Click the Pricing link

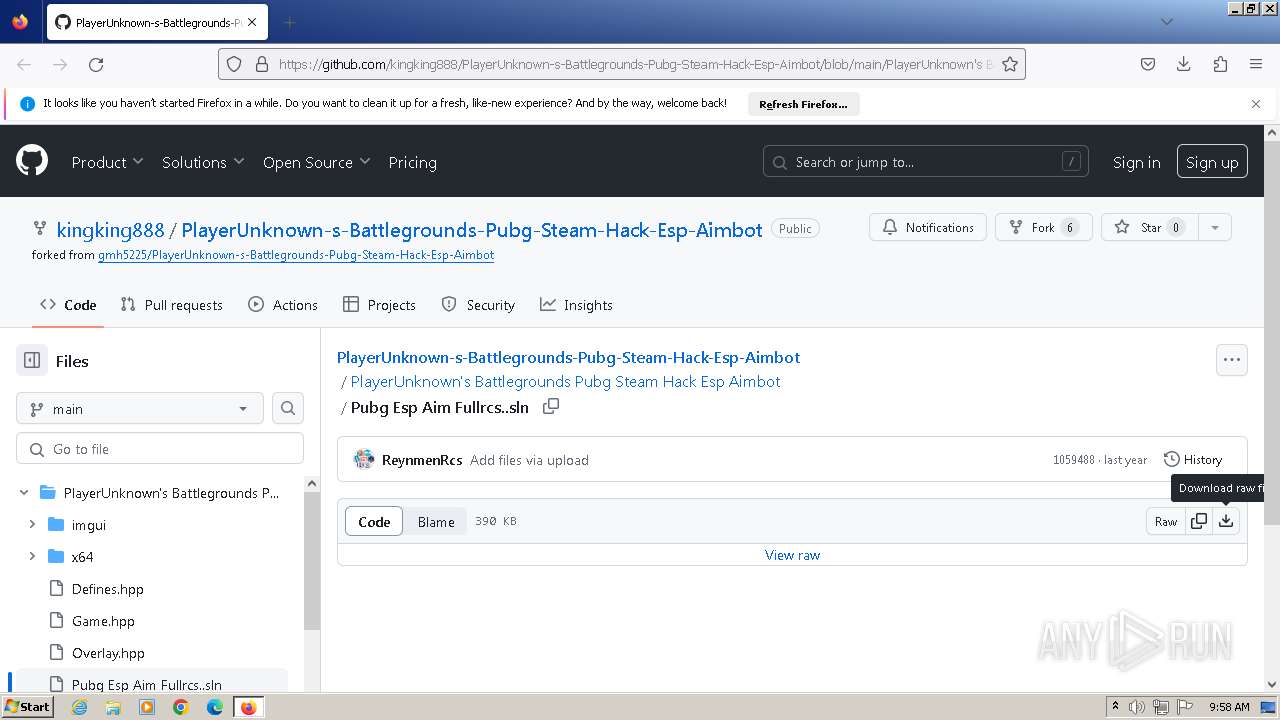(x=412, y=162)
